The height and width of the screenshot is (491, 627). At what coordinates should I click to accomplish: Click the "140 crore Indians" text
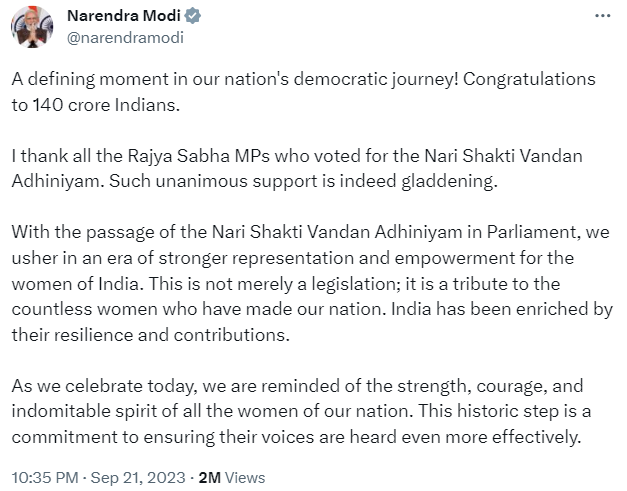click(106, 105)
